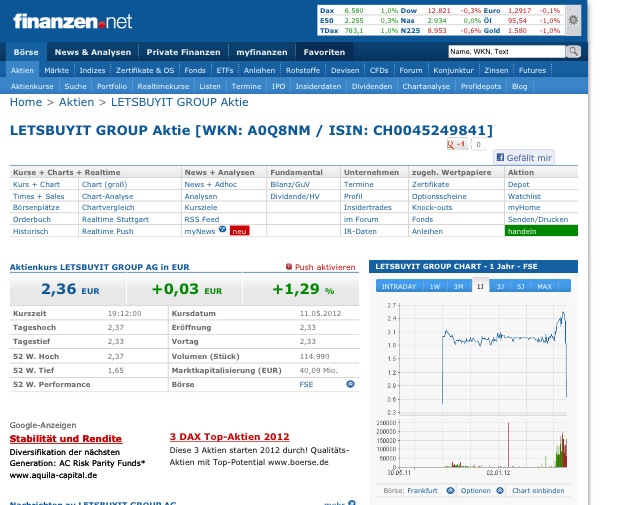Click the settings gear icon beside market indices
The width and height of the screenshot is (640, 505).
(572, 19)
